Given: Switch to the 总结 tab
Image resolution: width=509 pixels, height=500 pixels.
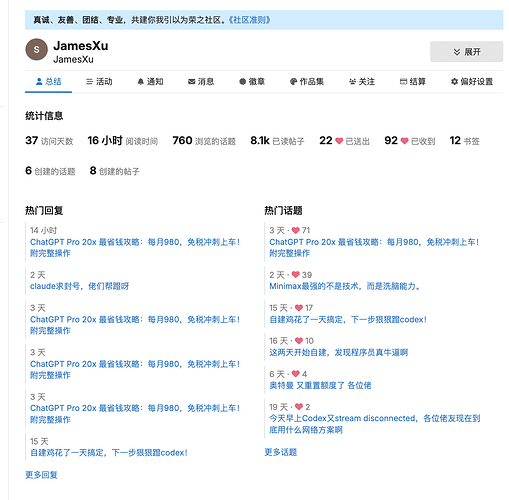Looking at the screenshot, I should tap(48, 82).
